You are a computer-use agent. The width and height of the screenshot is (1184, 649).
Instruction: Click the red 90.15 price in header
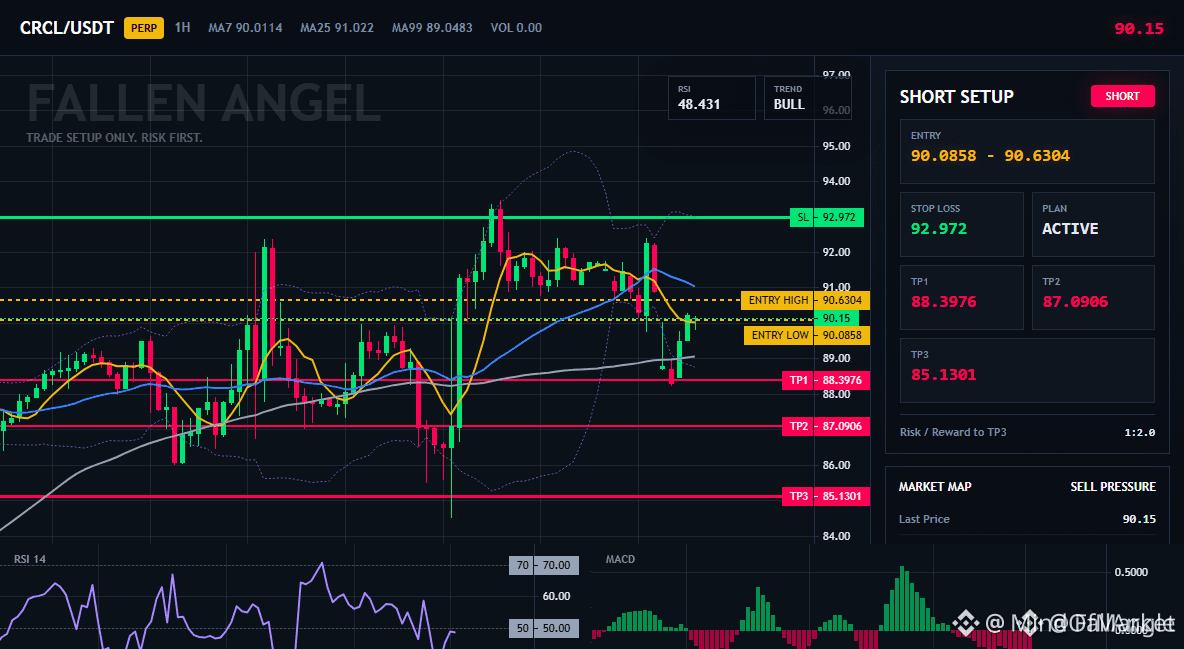coord(1139,29)
